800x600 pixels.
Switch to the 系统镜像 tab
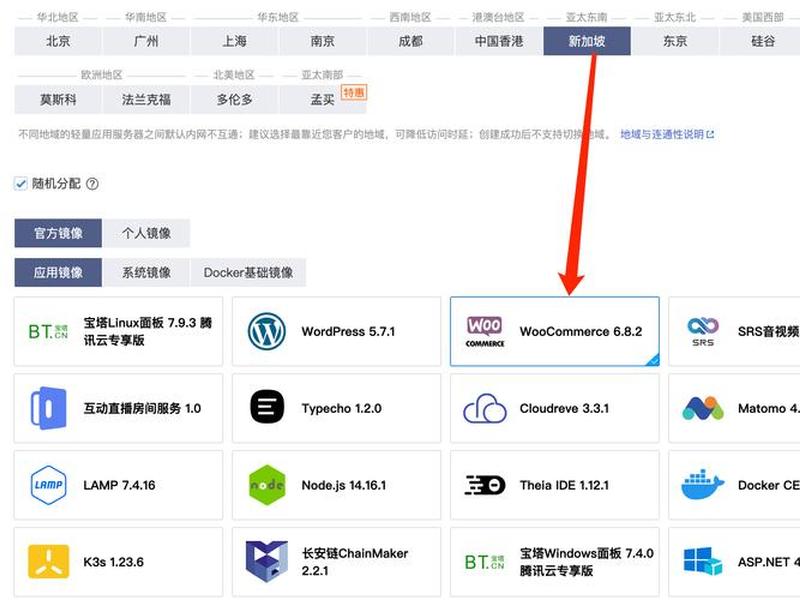[x=146, y=272]
